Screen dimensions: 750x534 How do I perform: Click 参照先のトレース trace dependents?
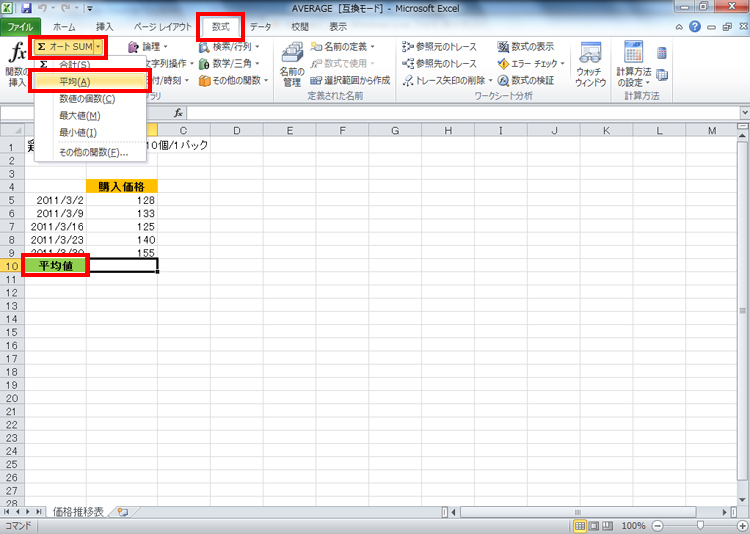tap(440, 63)
